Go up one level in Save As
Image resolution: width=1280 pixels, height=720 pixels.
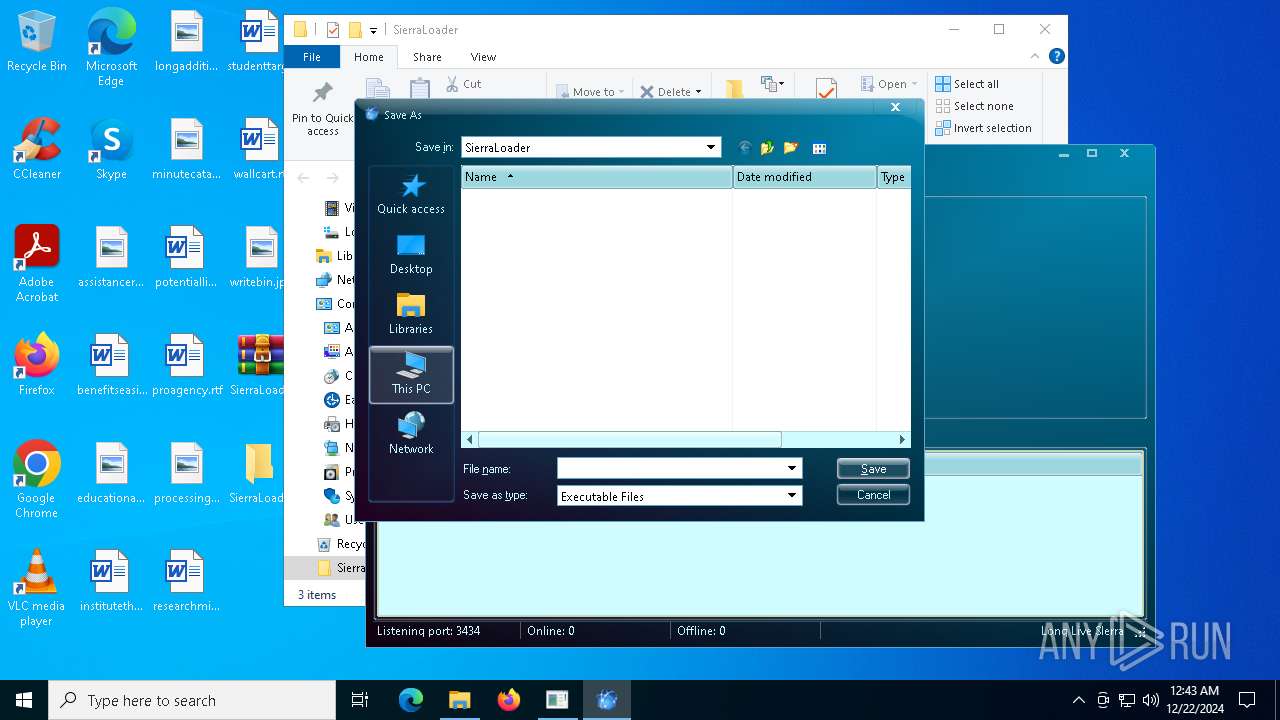(767, 148)
